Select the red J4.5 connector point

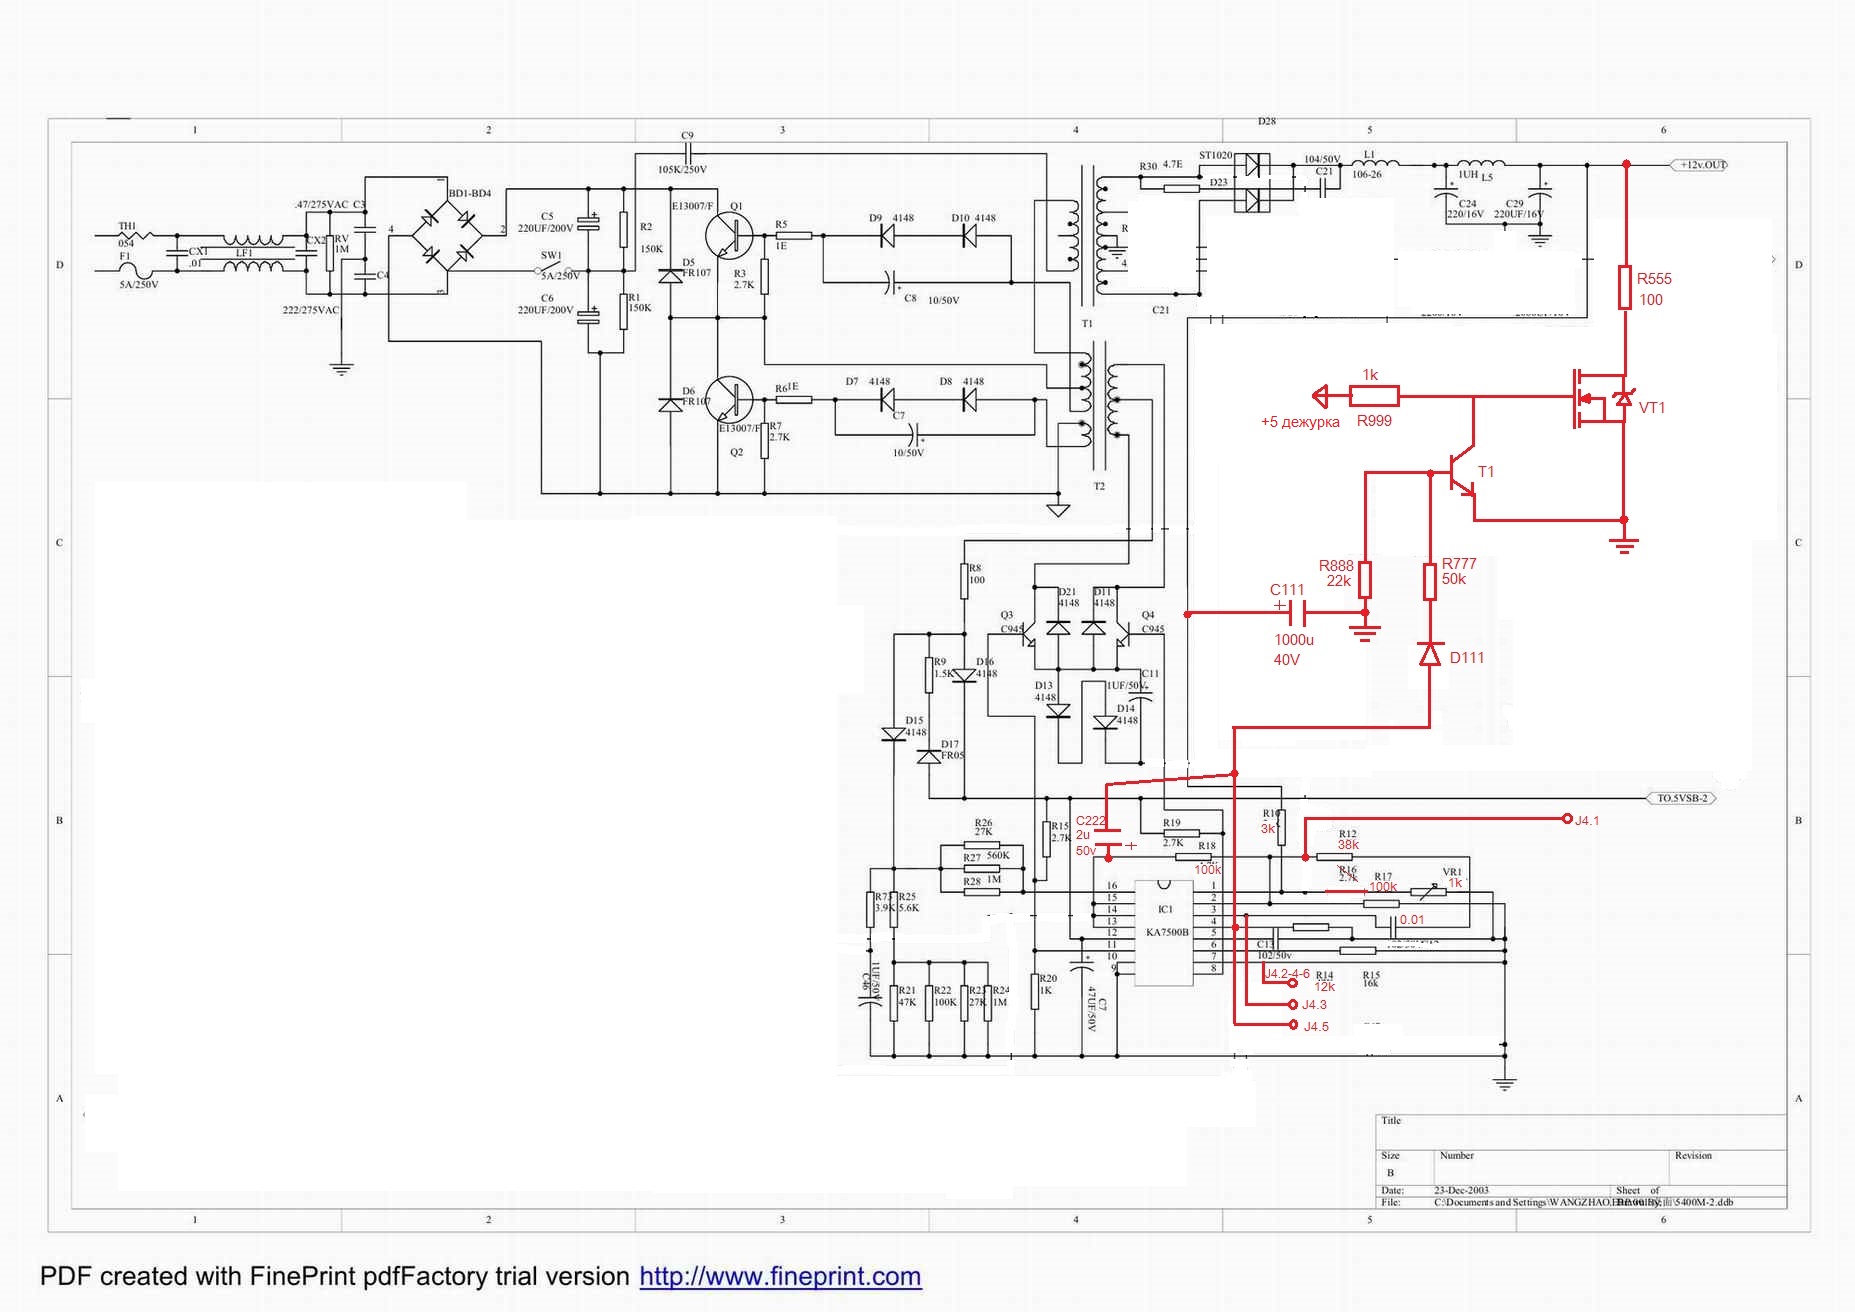(1293, 1025)
